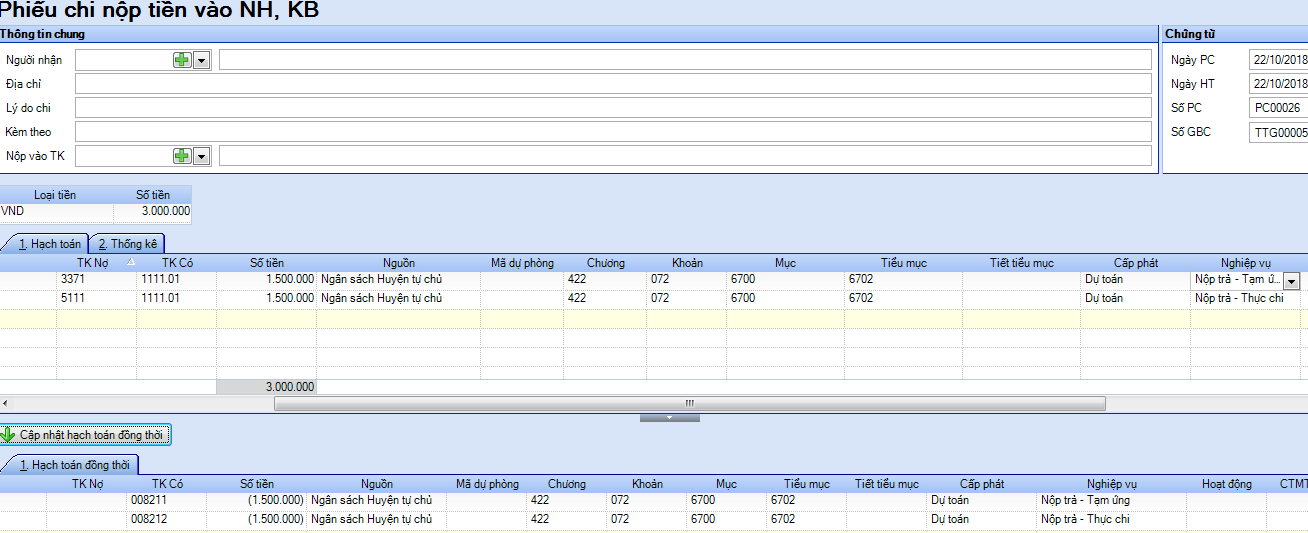1308x533 pixels.
Task: Select cell 3371 in TK Nợ column
Action: (97, 280)
